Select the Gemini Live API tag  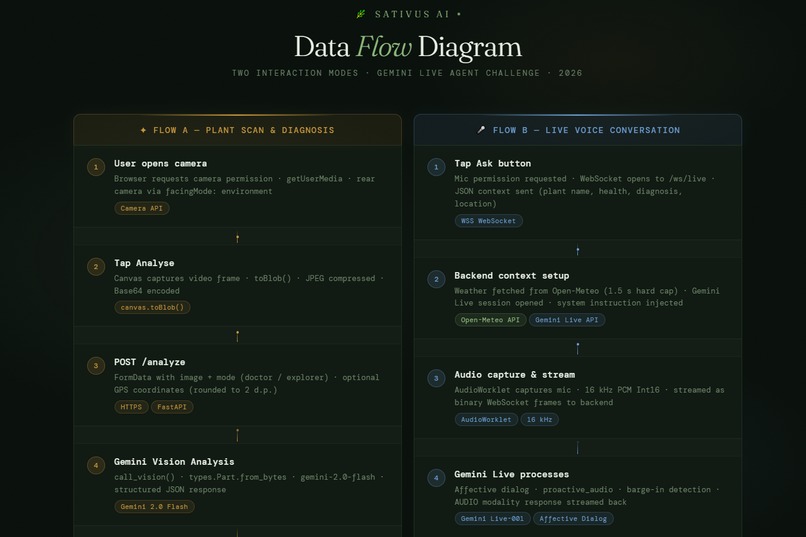pyautogui.click(x=566, y=320)
